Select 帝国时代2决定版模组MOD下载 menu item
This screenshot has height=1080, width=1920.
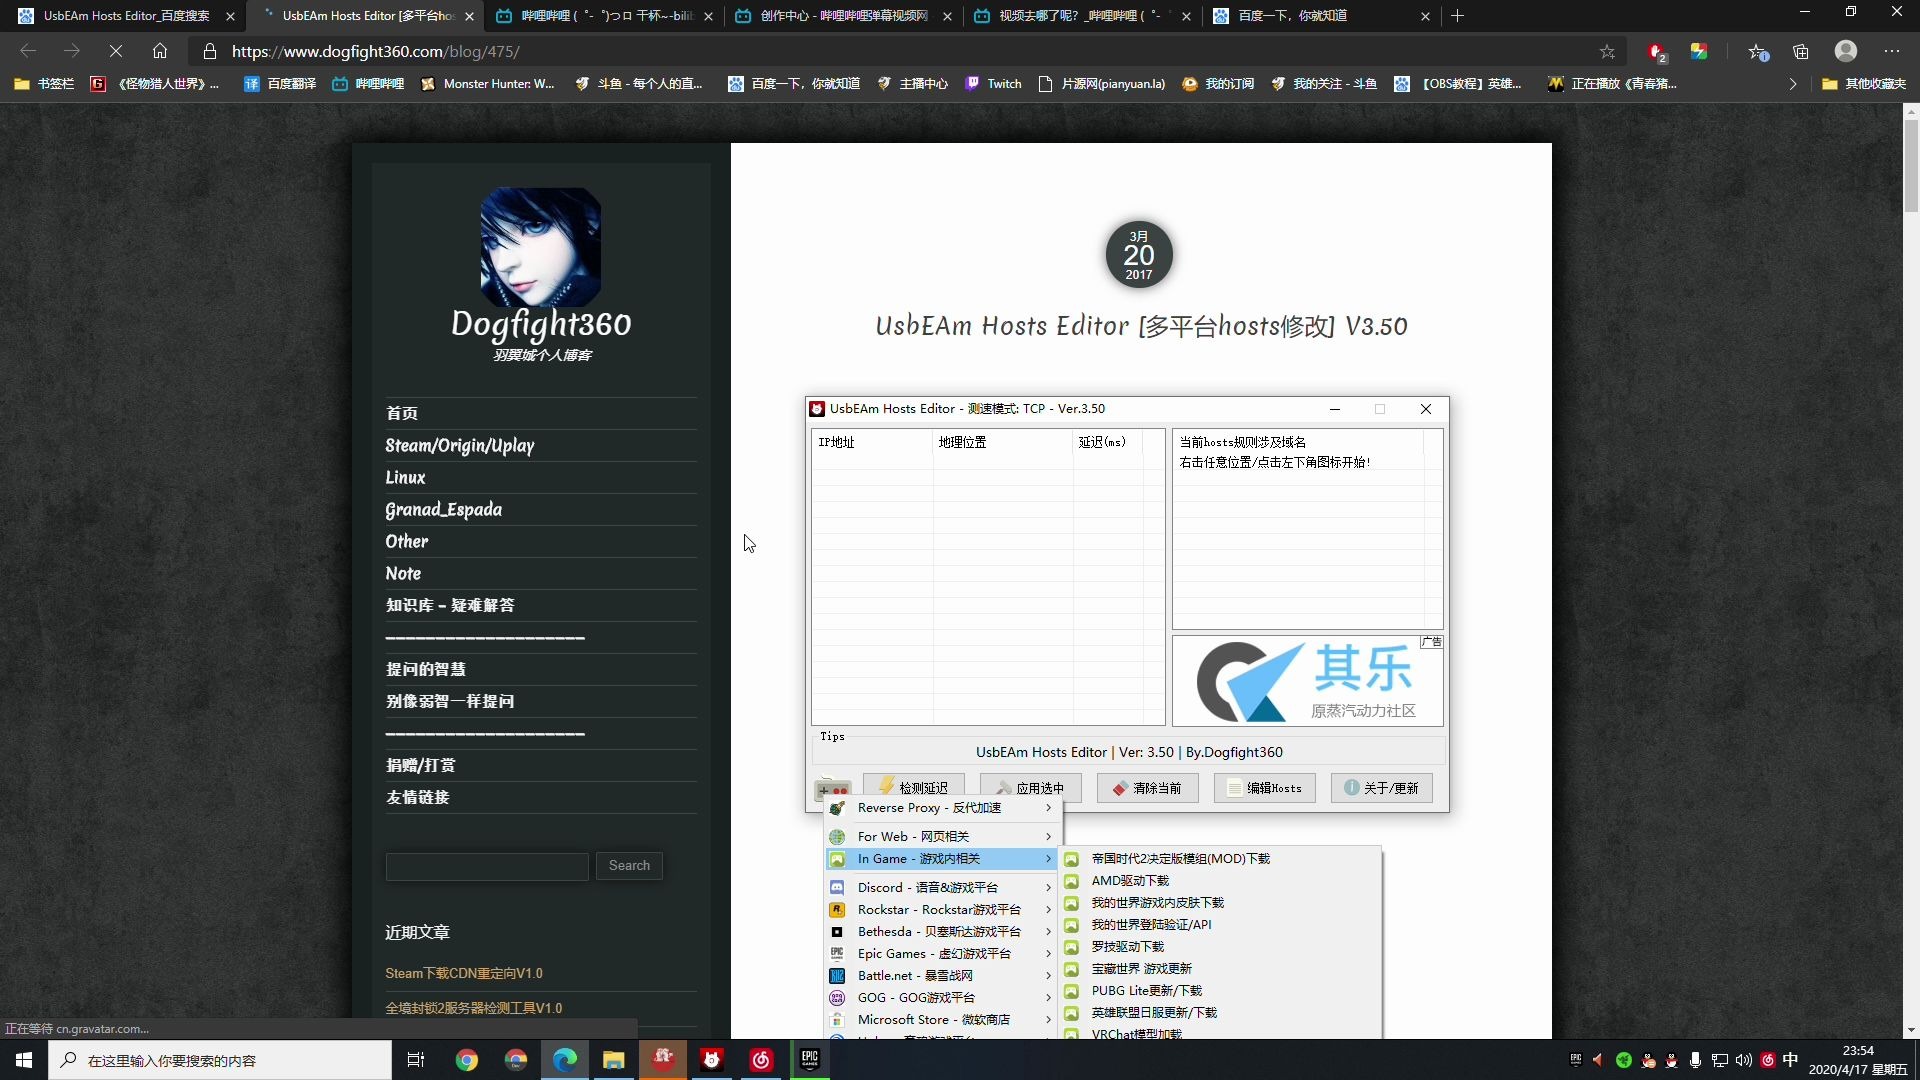1179,858
